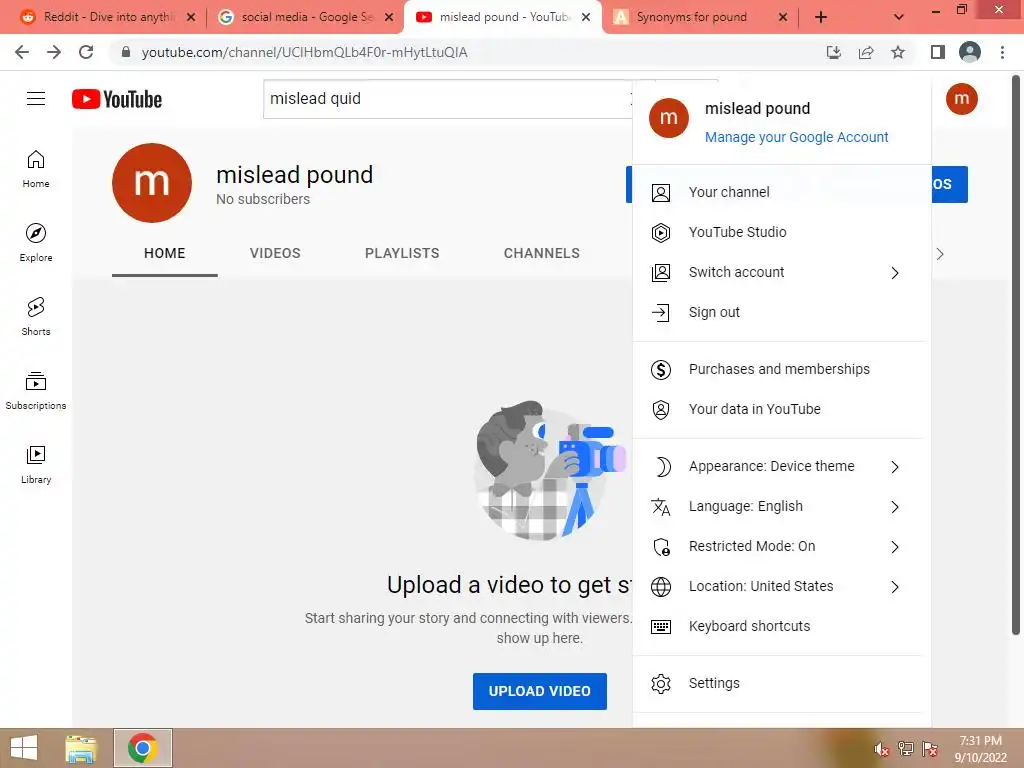Expand the Appearance submenu arrow

(x=895, y=467)
